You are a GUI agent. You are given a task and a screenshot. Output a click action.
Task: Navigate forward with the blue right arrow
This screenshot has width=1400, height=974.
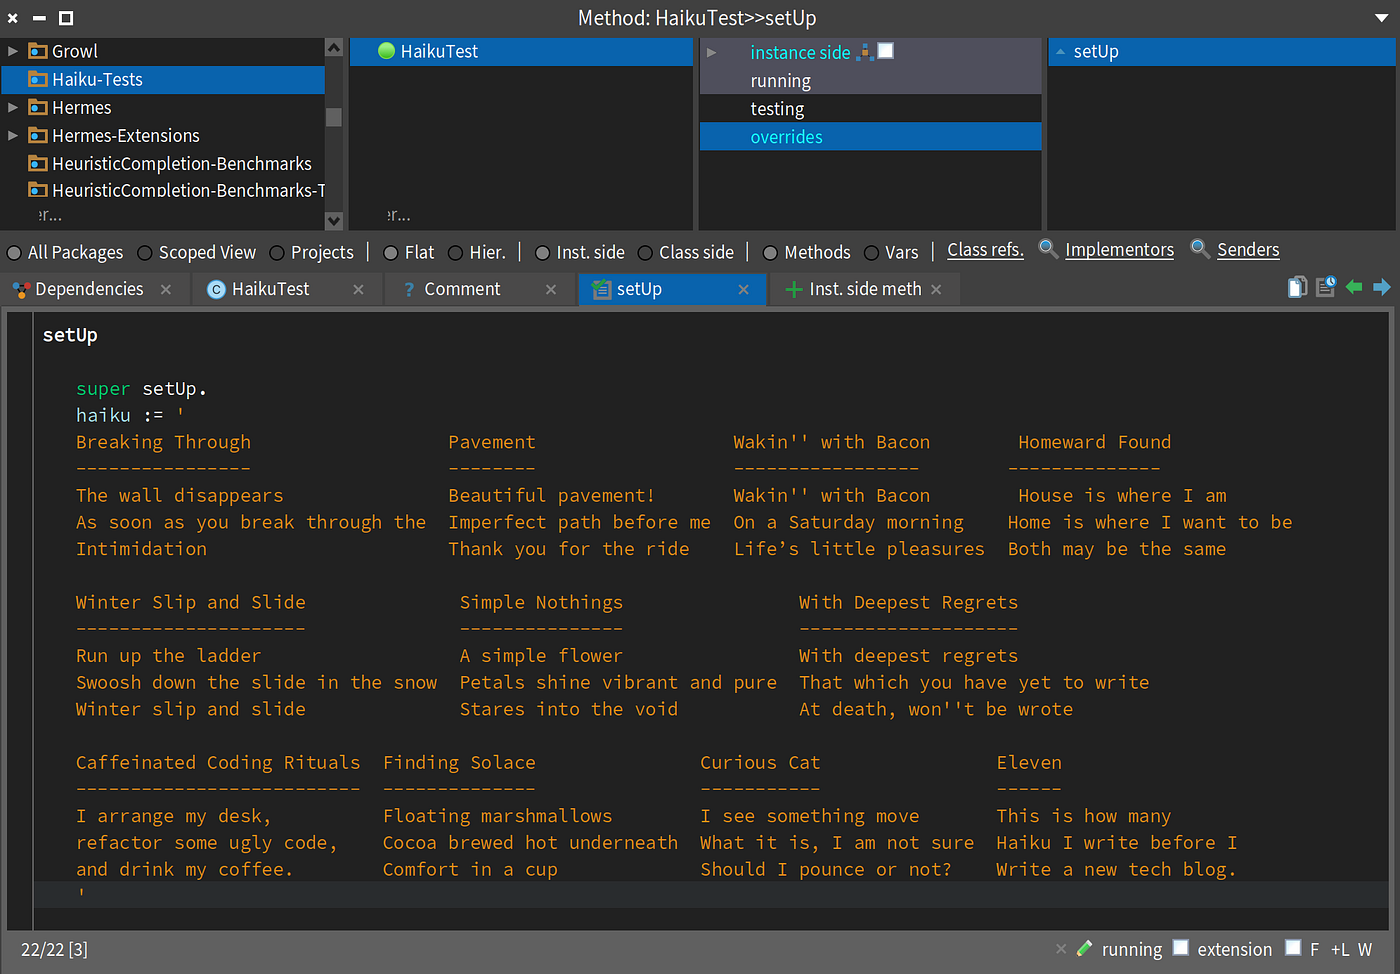click(x=1382, y=288)
